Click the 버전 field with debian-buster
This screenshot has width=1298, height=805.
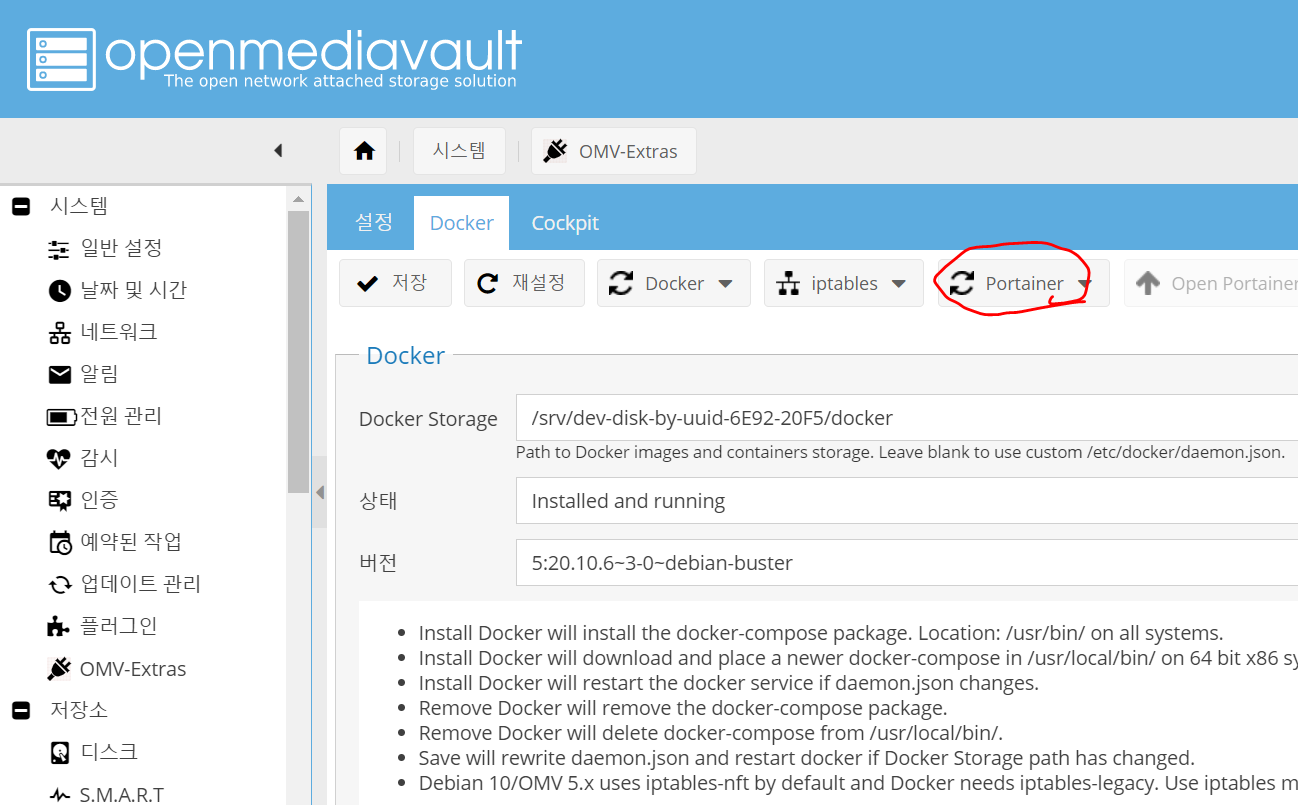[x=907, y=563]
